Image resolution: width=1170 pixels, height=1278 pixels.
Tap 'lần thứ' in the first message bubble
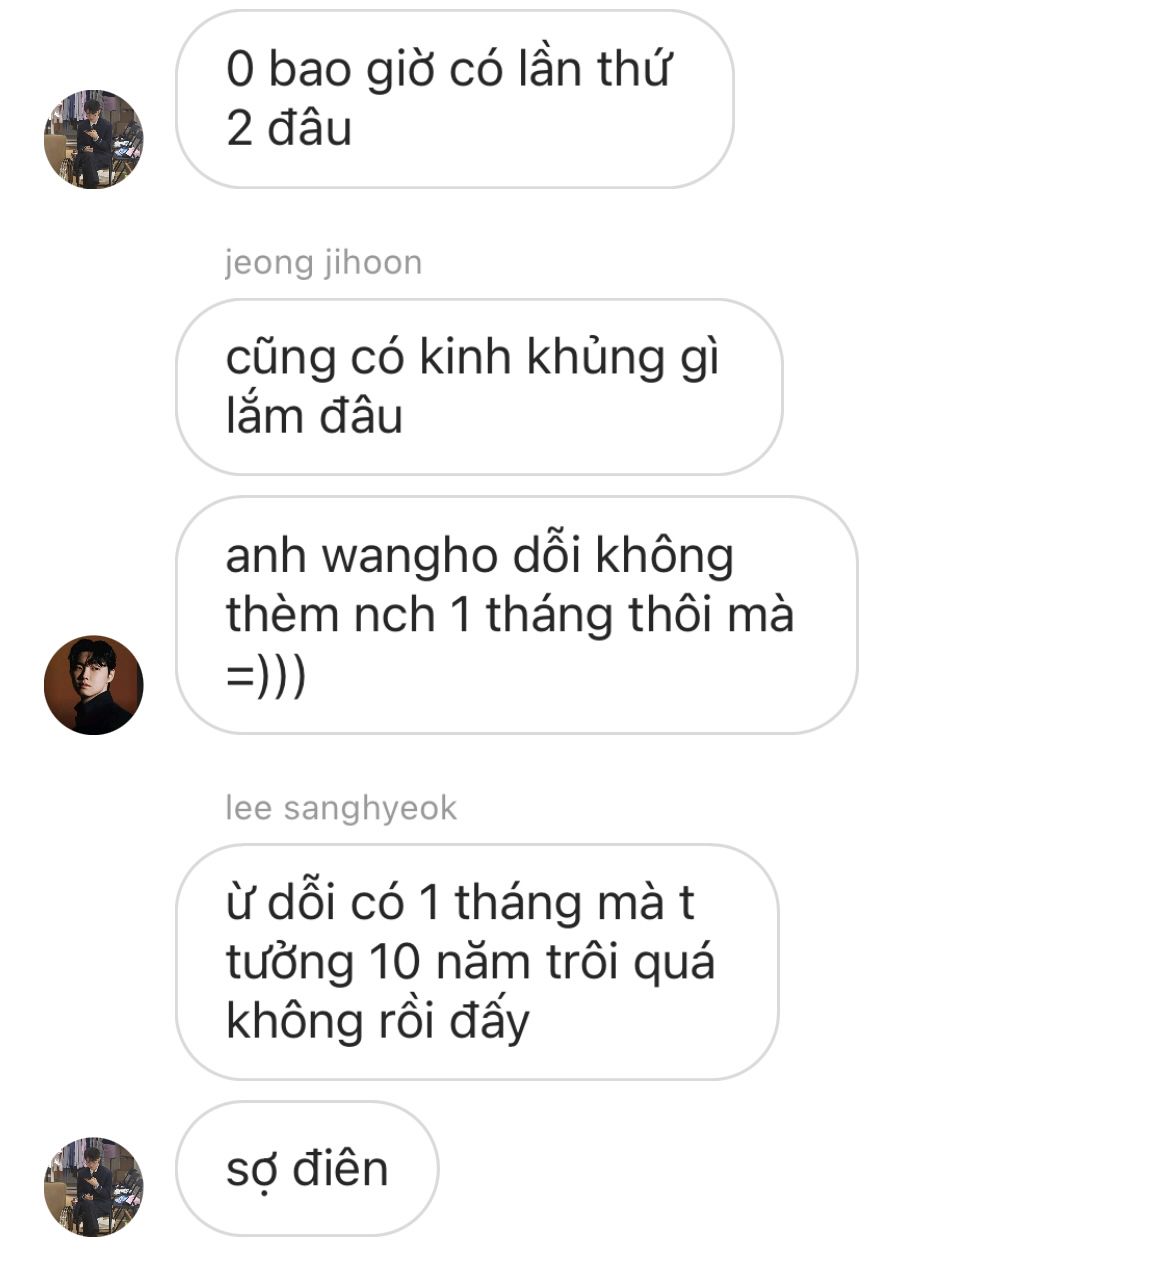(x=593, y=68)
